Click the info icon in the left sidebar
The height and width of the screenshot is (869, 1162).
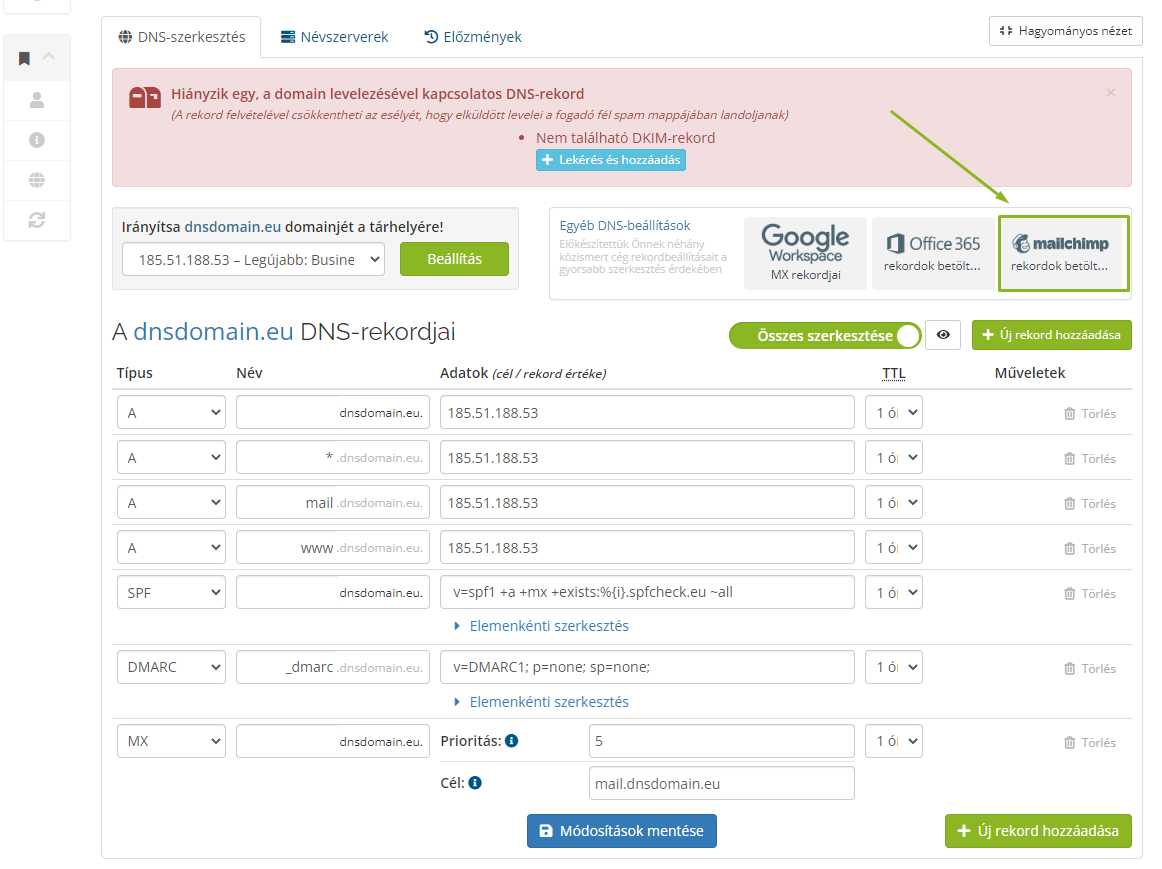[x=37, y=140]
